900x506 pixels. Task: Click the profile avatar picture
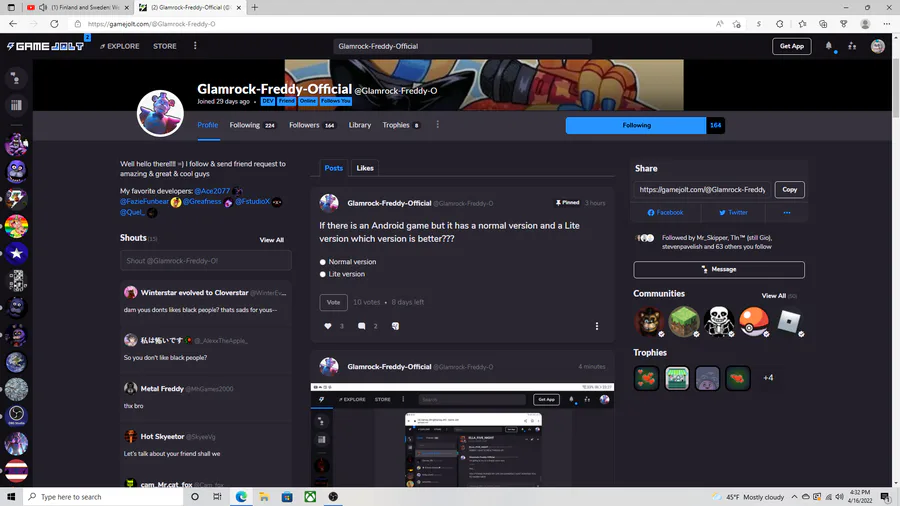(x=160, y=113)
